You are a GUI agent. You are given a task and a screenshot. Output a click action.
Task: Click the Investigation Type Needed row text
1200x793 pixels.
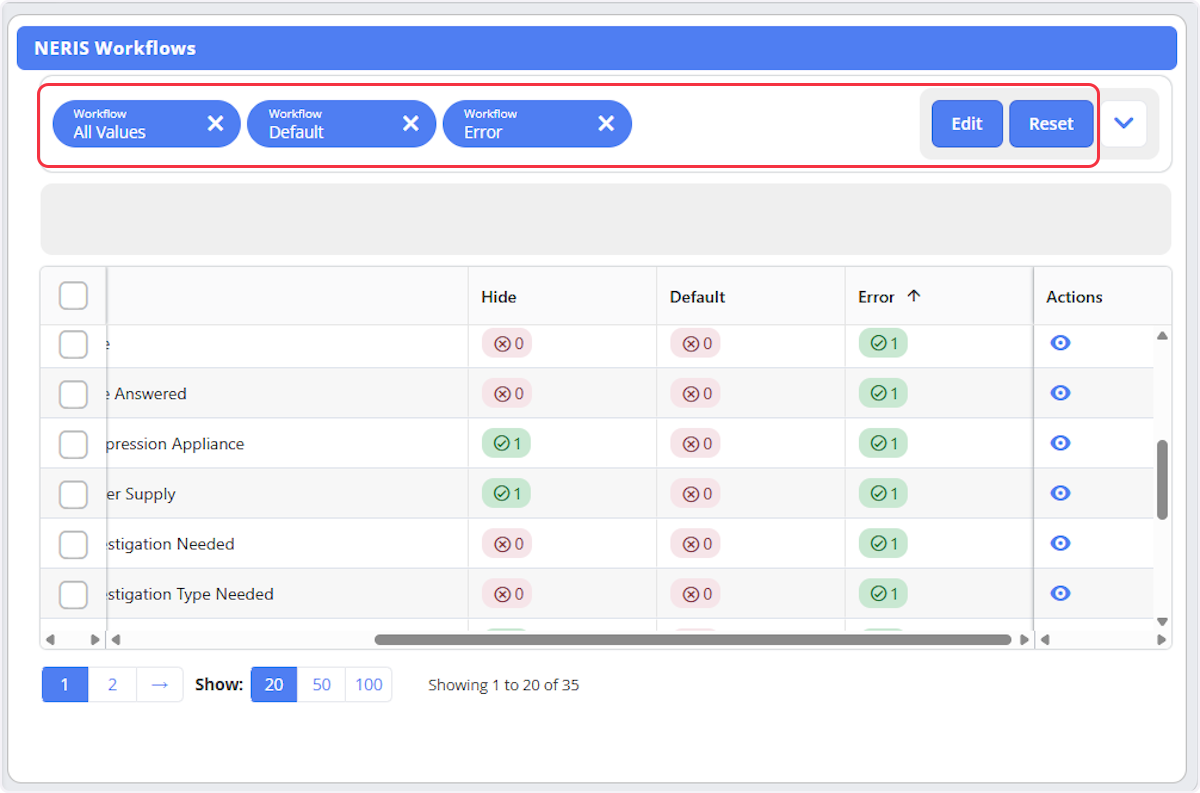[190, 594]
